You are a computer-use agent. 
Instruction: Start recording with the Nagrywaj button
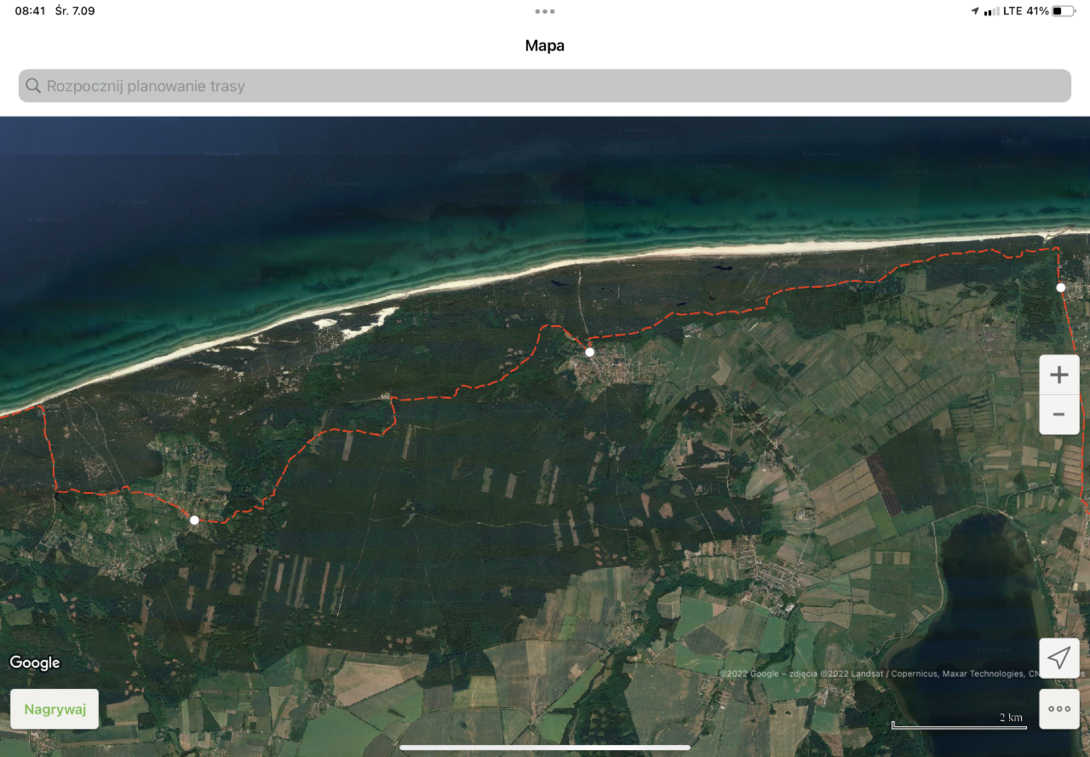click(55, 709)
